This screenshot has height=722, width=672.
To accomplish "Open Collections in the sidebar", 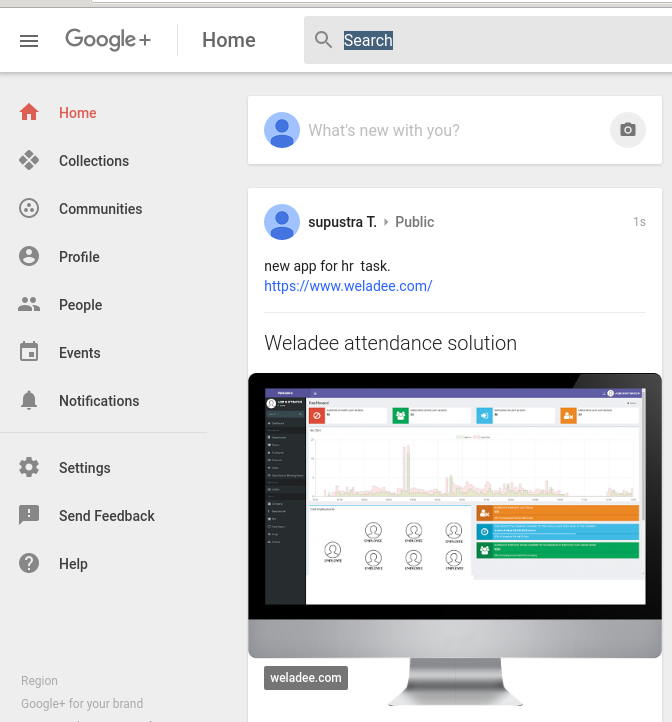I will [94, 161].
